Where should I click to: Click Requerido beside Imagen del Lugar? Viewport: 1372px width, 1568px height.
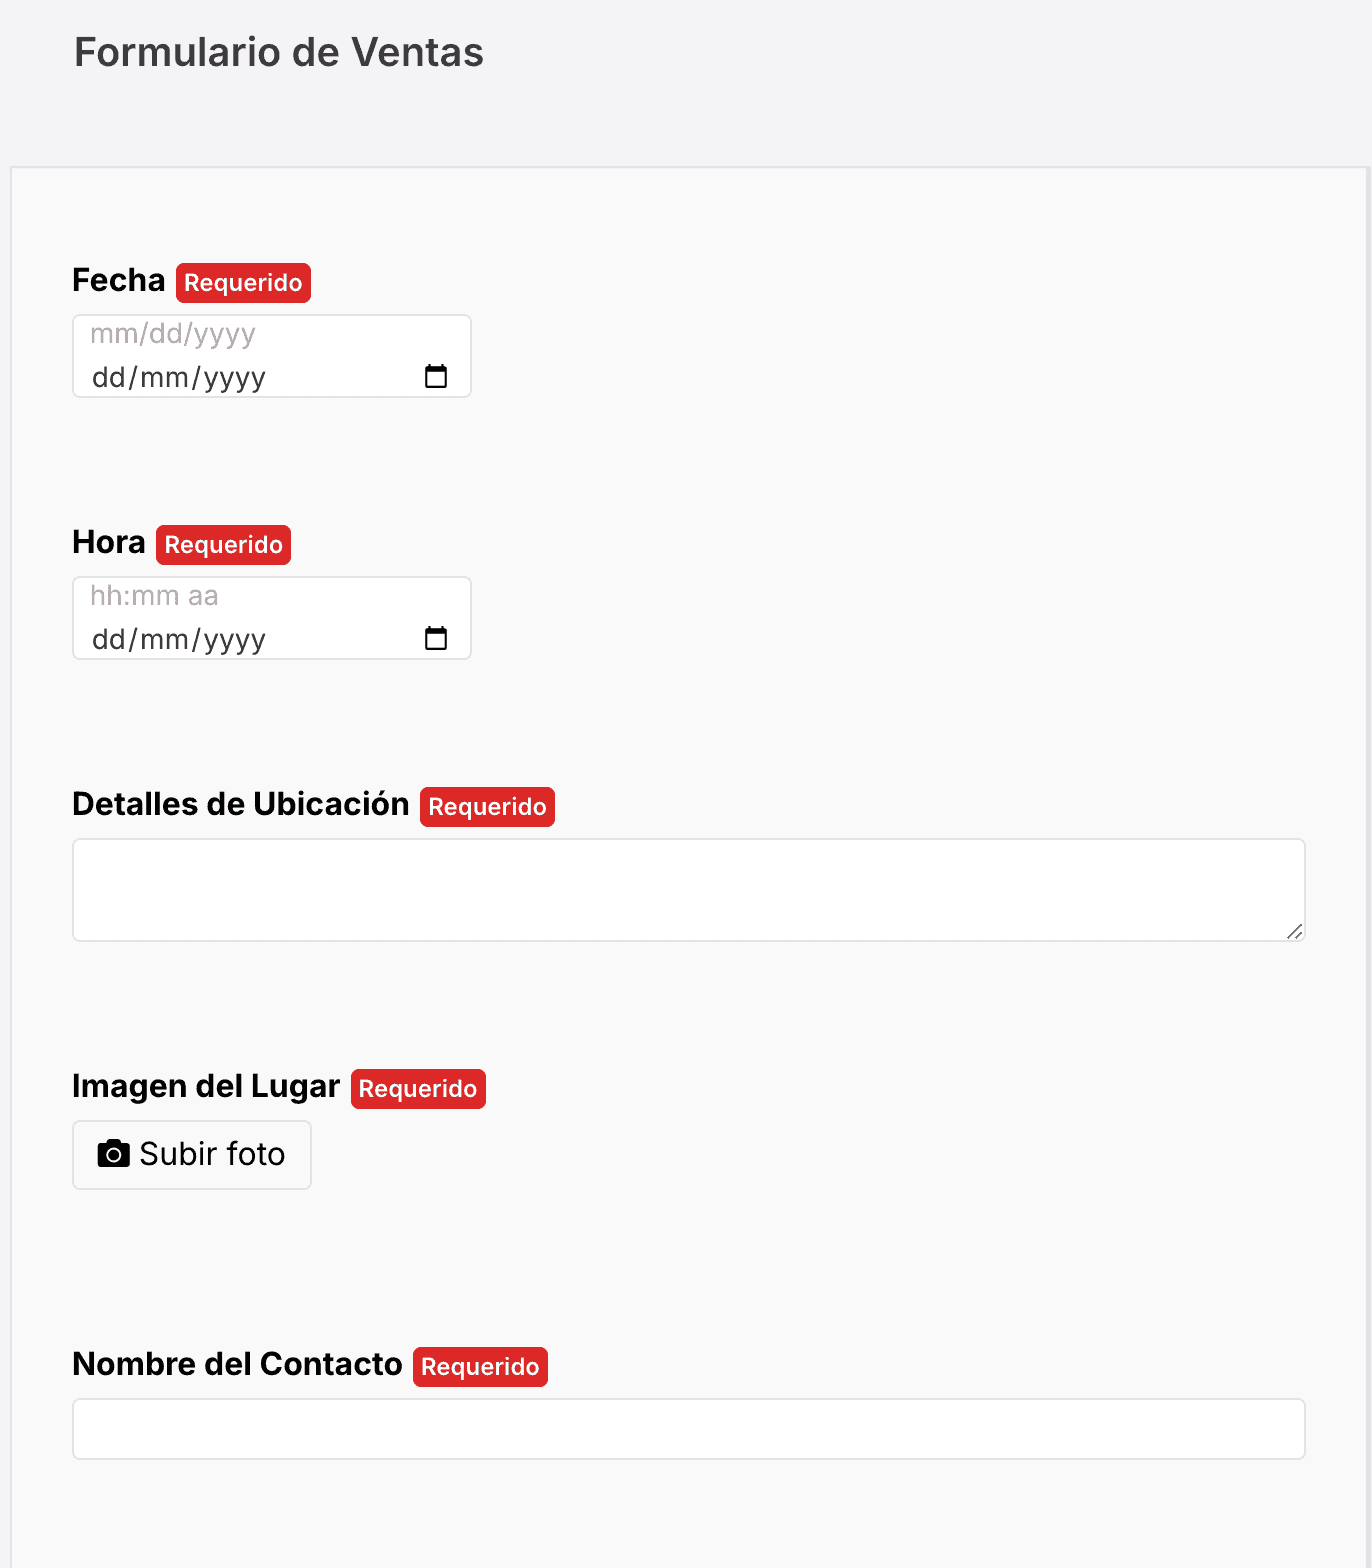[418, 1089]
